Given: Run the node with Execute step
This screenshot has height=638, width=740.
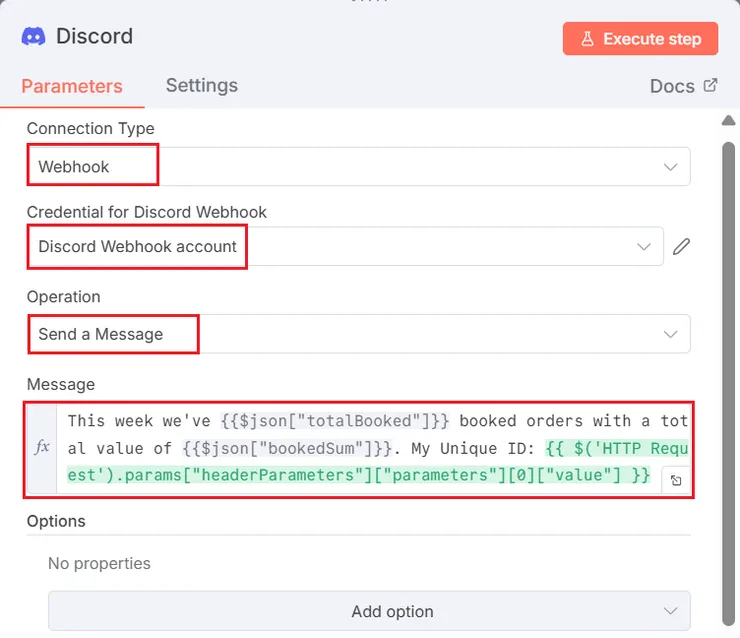Looking at the screenshot, I should (x=640, y=39).
